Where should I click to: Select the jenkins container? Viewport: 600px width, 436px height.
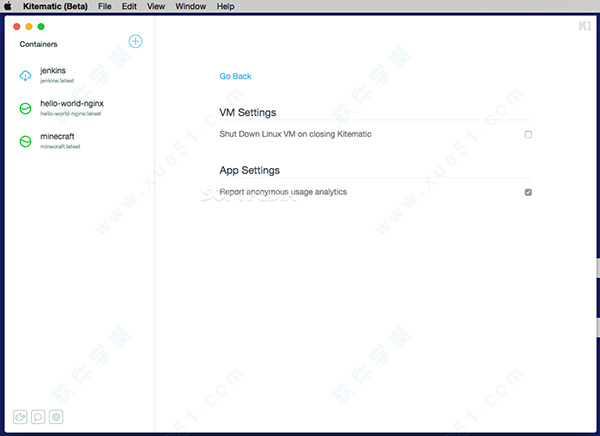(78, 75)
